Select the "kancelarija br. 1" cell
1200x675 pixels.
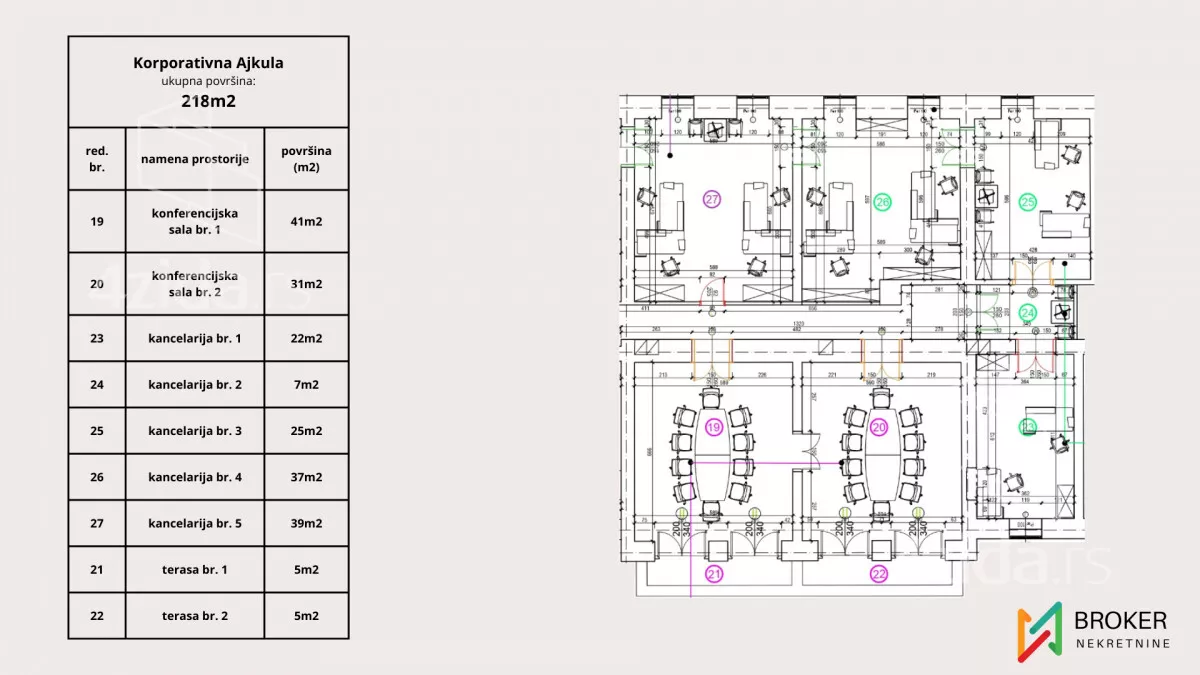click(x=195, y=338)
